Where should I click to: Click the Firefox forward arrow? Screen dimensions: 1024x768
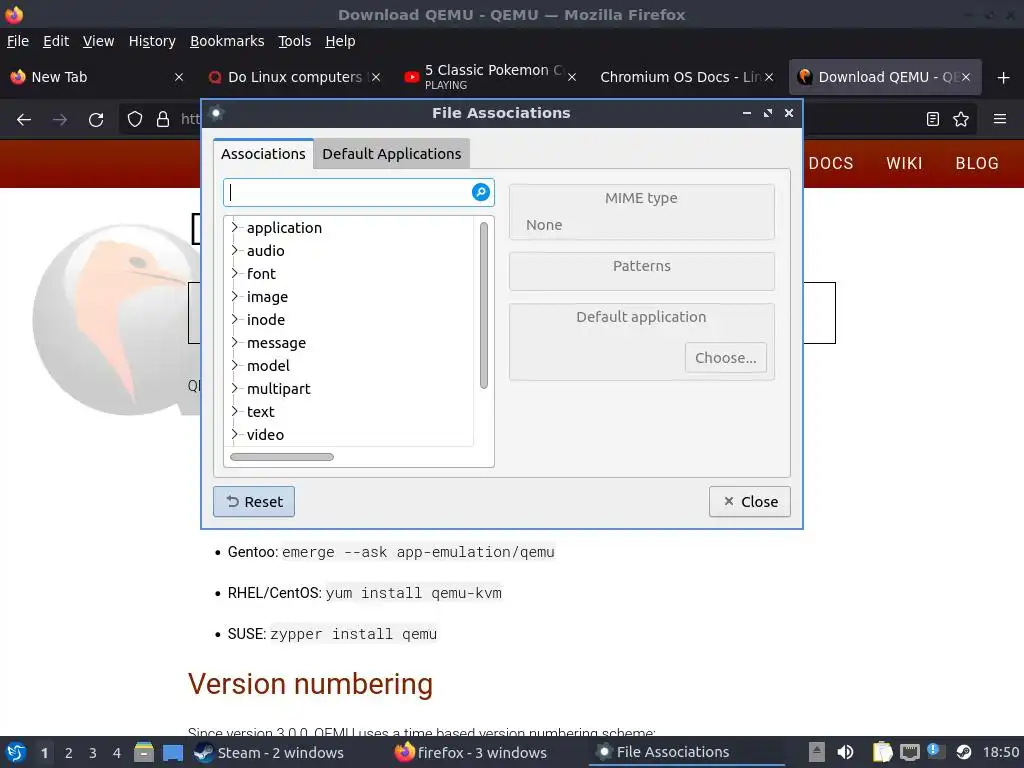tap(60, 120)
